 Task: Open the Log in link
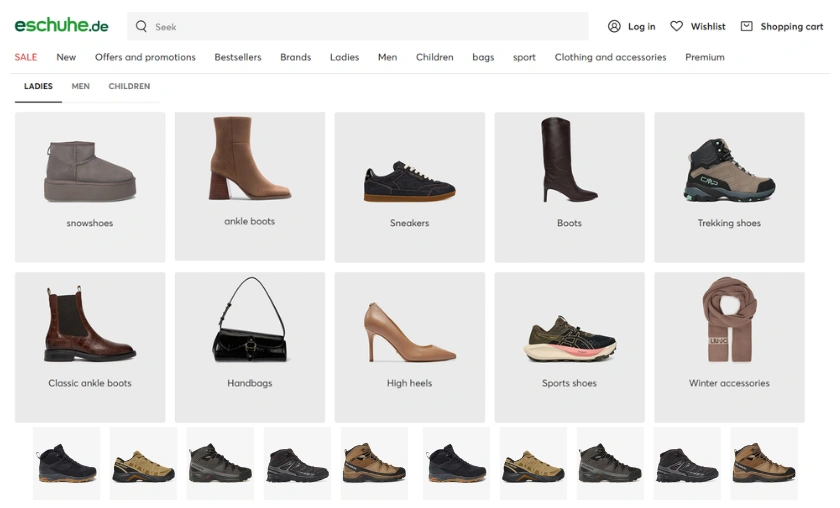click(641, 26)
